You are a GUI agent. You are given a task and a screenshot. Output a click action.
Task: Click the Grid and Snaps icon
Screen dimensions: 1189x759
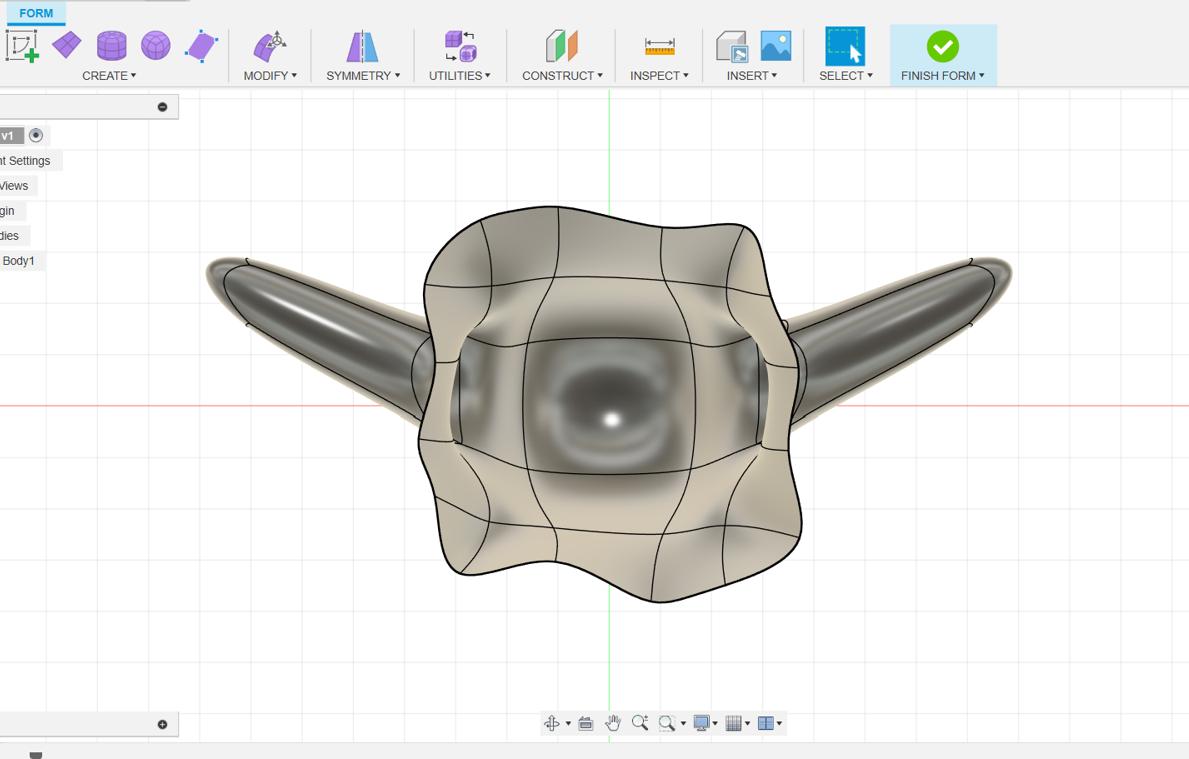tap(733, 723)
